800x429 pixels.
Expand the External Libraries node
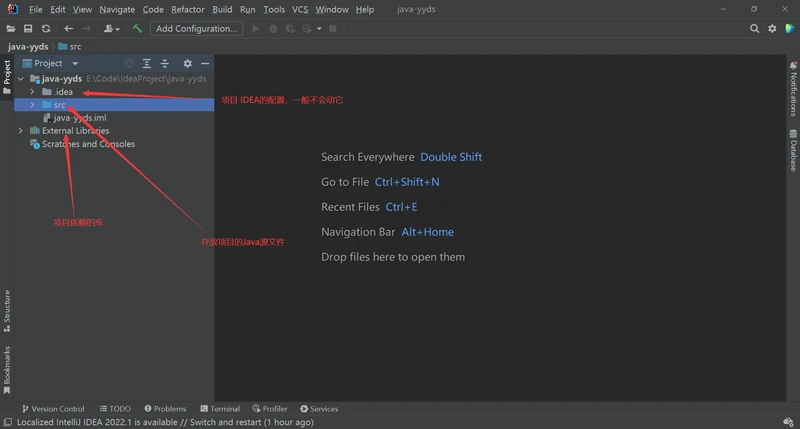pyautogui.click(x=21, y=131)
